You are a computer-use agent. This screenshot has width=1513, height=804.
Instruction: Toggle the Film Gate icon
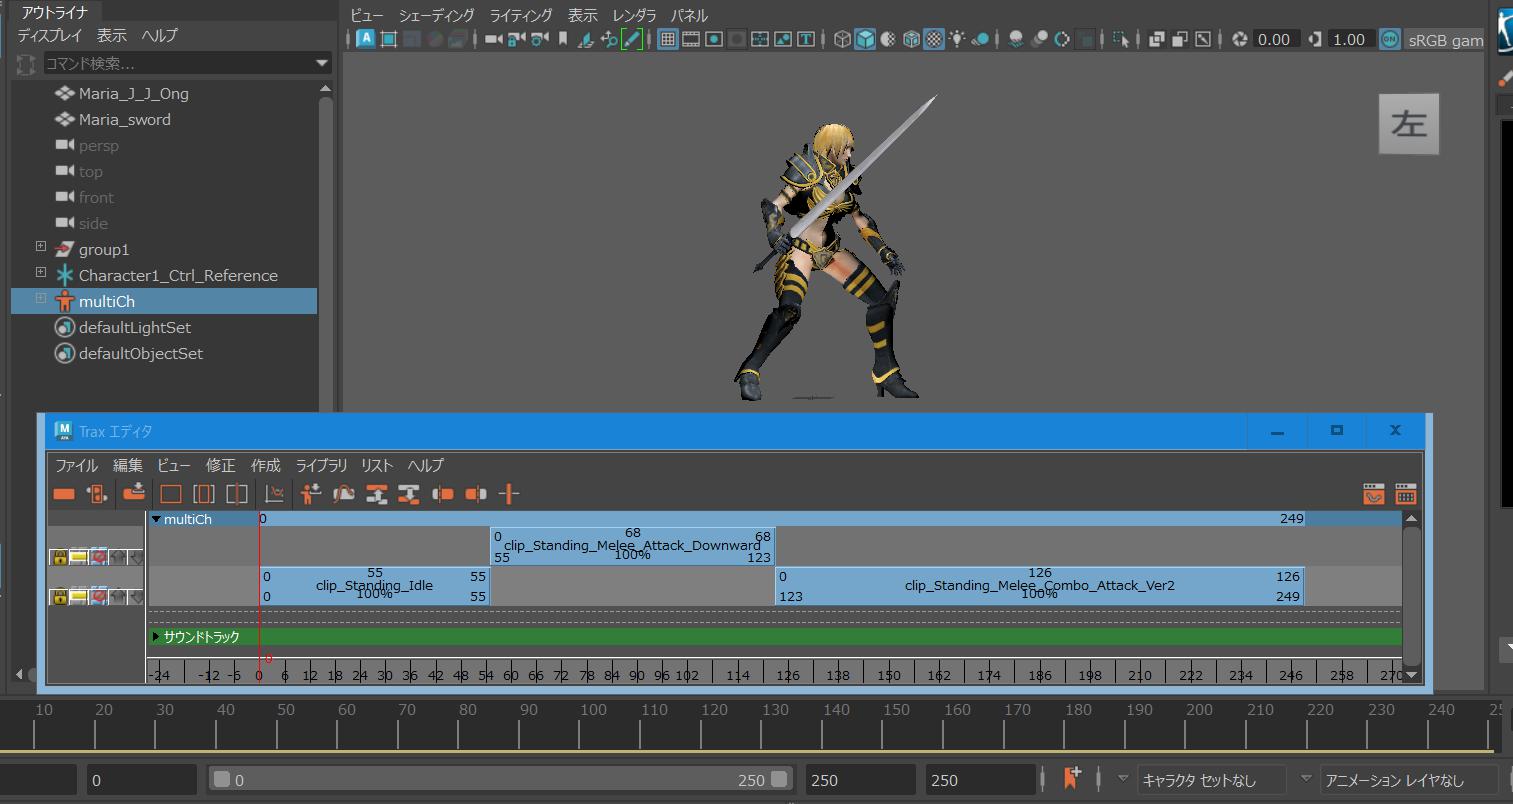691,39
